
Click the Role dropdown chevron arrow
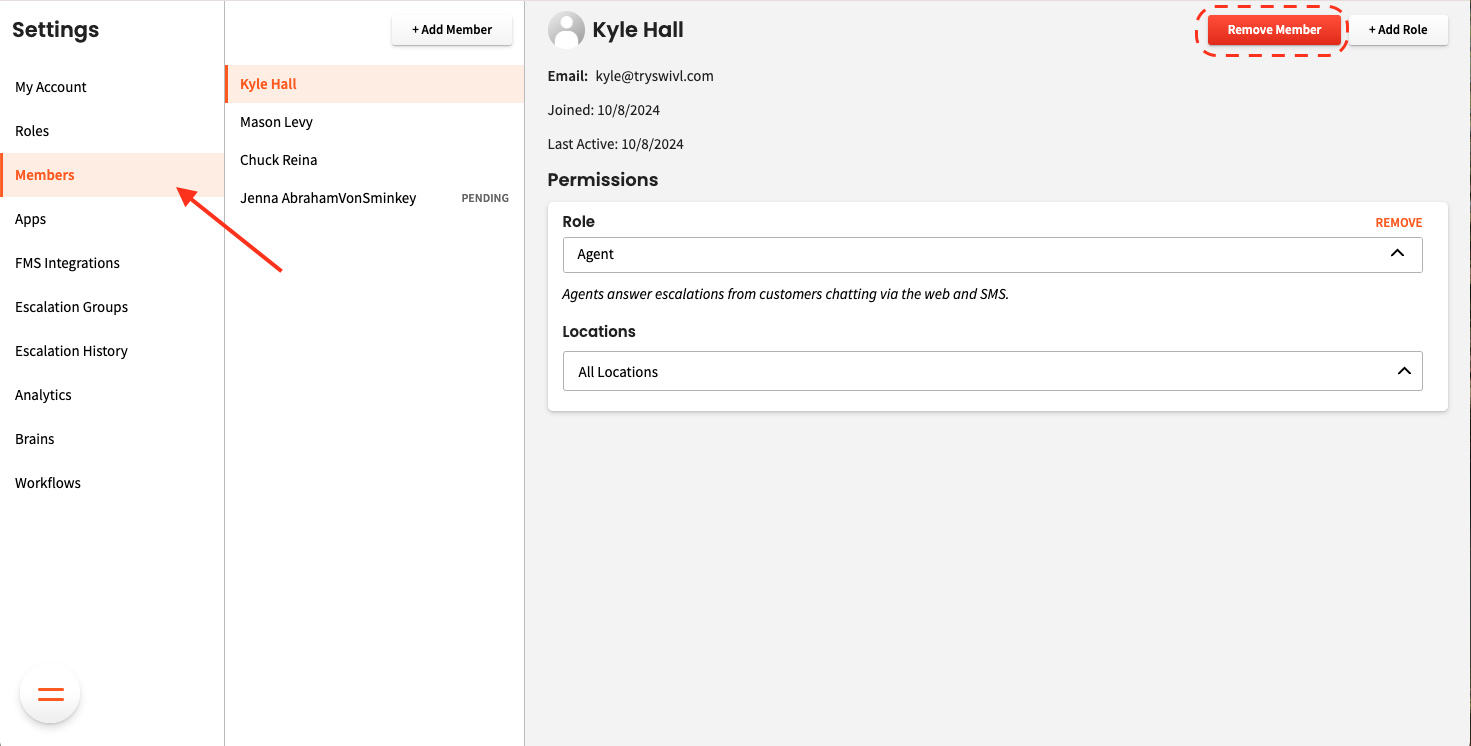tap(1397, 254)
